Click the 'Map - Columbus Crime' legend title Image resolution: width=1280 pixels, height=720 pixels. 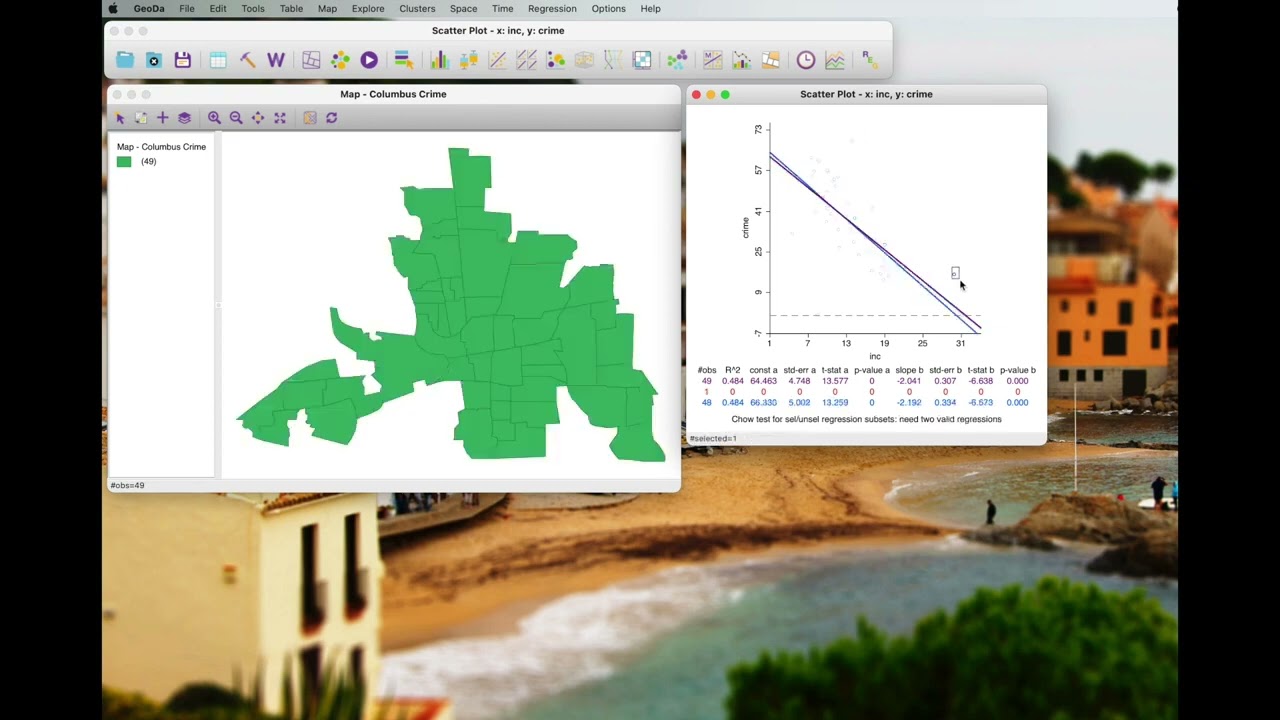pos(161,147)
